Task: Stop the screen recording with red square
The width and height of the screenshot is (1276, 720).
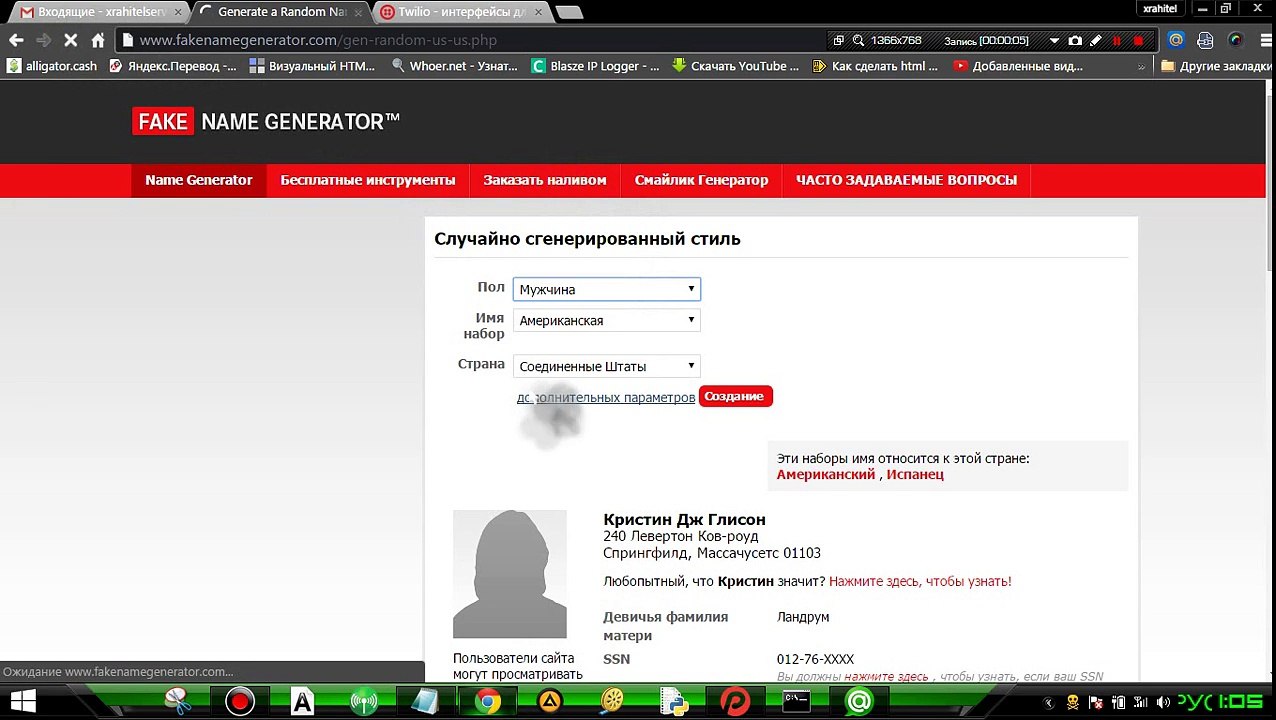Action: (x=1138, y=40)
